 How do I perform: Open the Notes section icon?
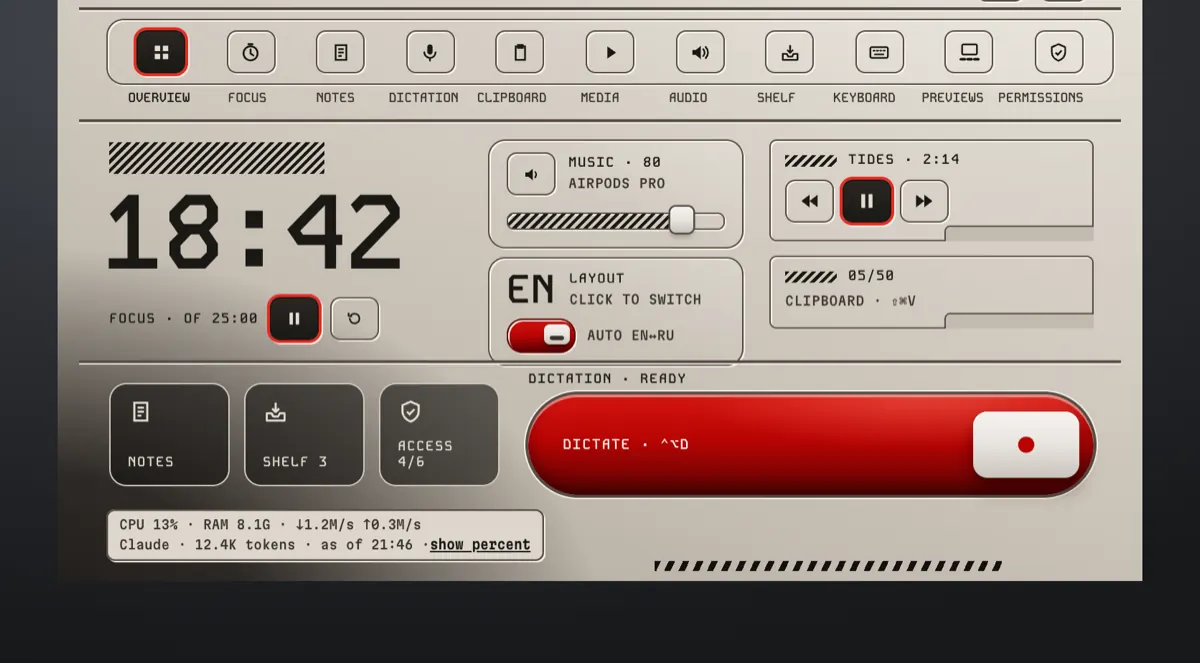[x=340, y=52]
